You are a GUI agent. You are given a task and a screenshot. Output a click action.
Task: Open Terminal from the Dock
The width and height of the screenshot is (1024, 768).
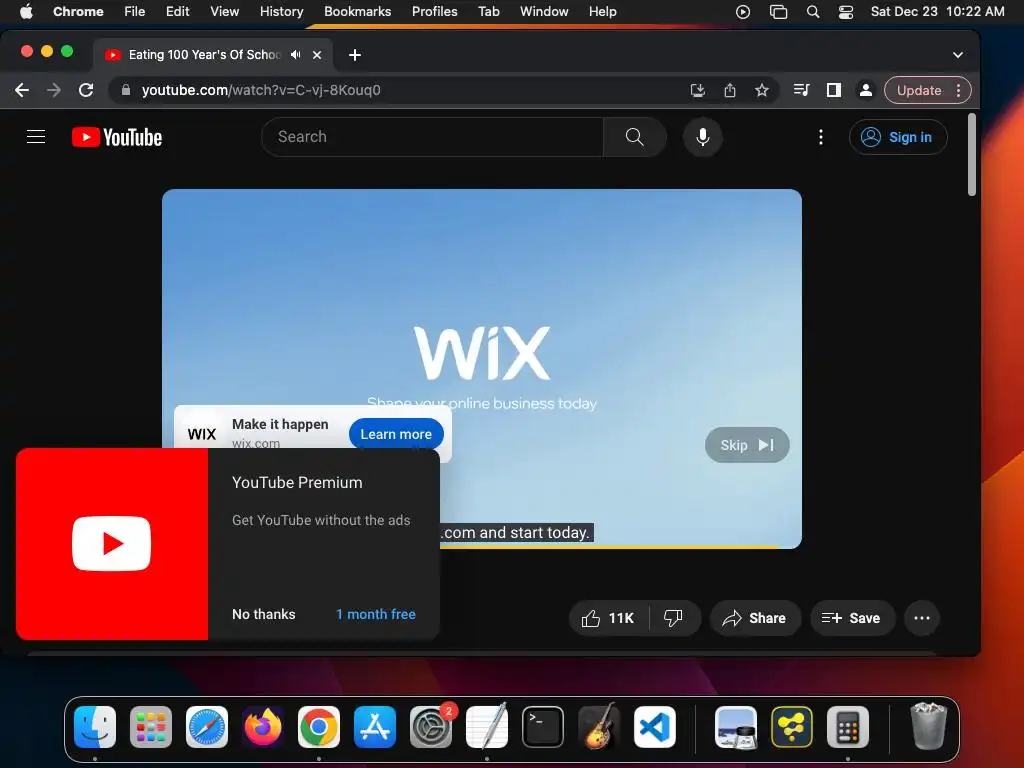click(543, 727)
